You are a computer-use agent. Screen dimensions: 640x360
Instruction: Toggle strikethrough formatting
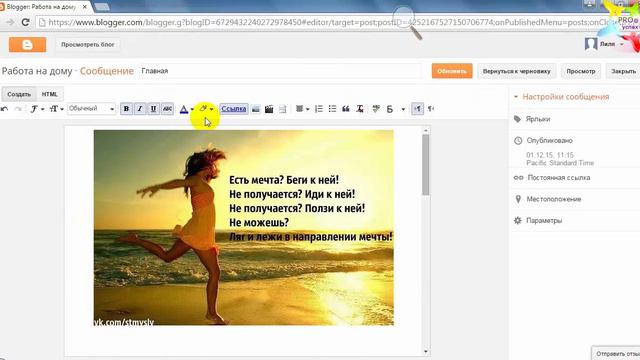[167, 109]
